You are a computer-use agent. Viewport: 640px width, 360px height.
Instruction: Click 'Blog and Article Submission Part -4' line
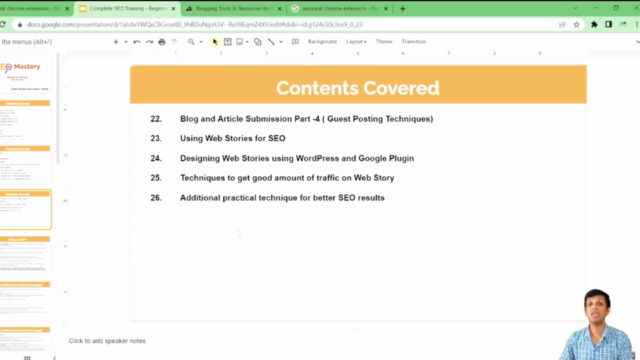click(307, 119)
